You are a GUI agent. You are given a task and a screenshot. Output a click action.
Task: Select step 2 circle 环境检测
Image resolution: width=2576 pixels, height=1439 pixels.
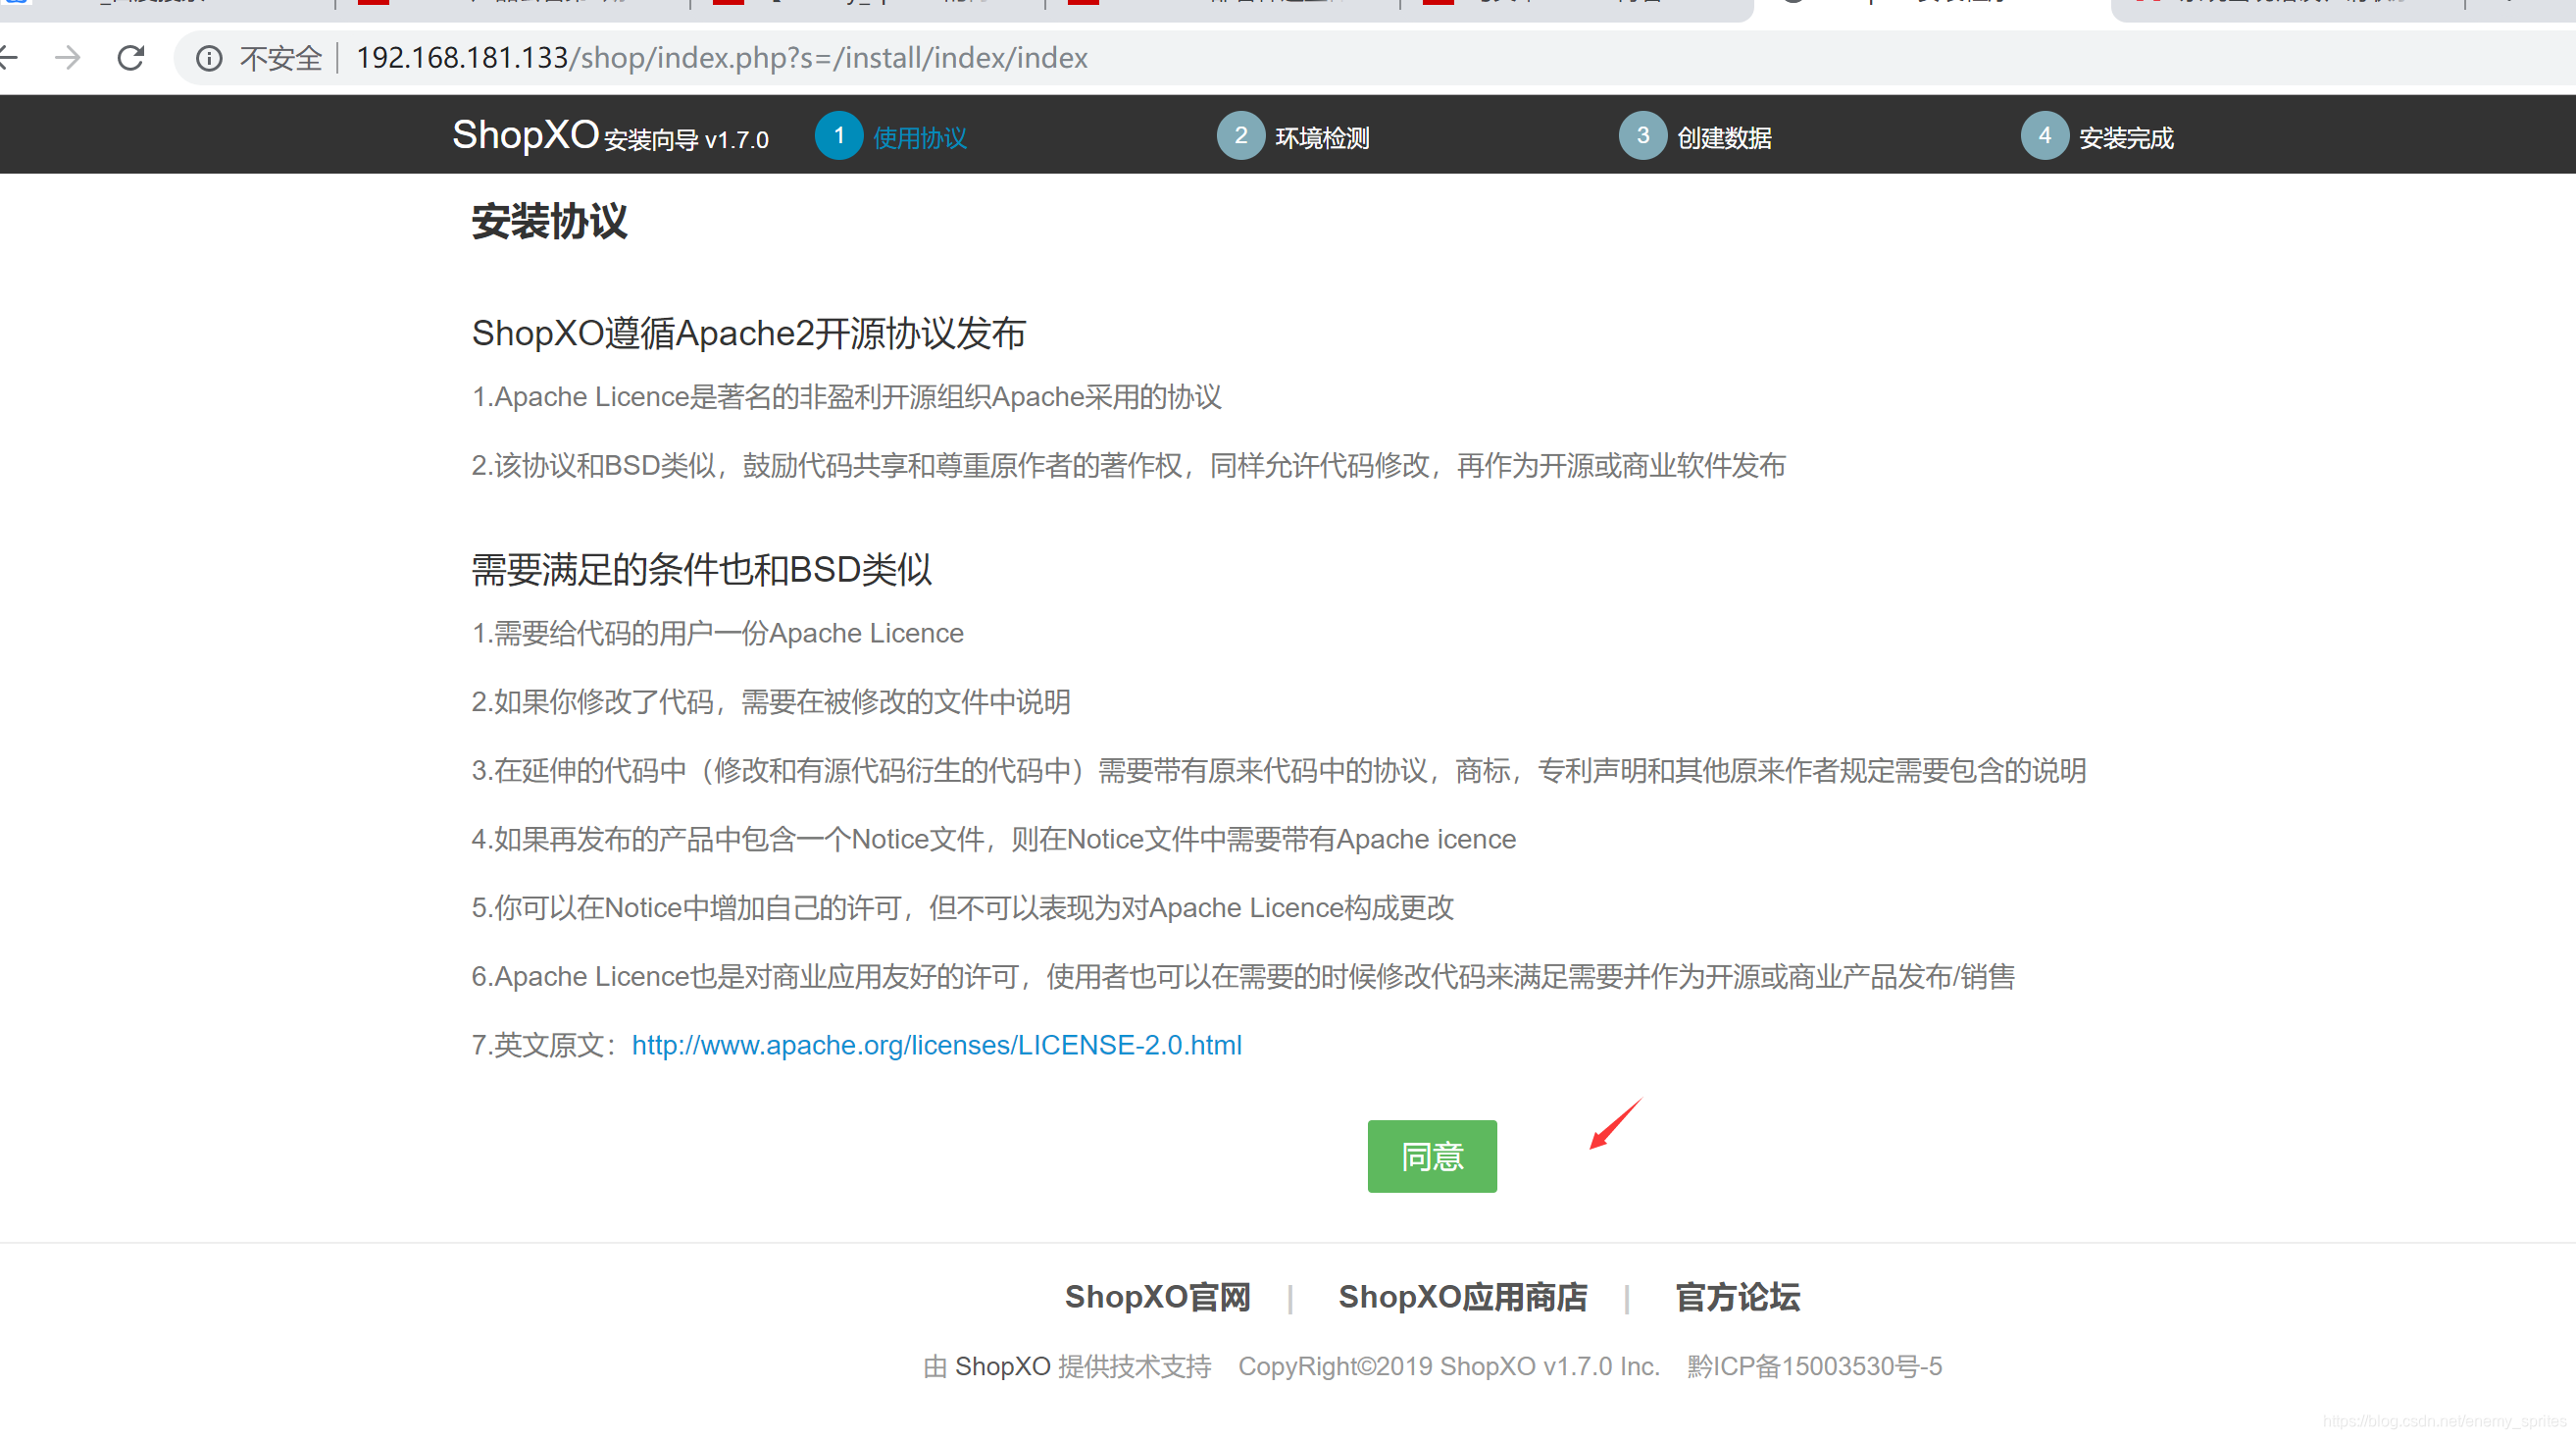coord(1240,135)
